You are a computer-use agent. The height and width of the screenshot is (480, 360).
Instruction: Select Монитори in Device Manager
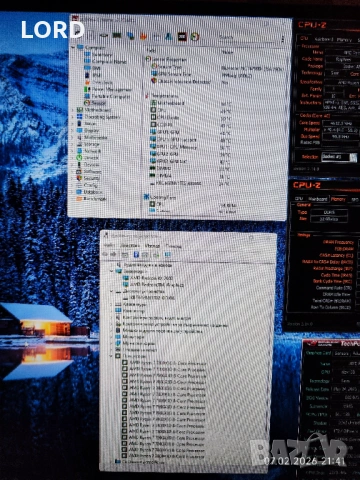[x=131, y=337]
